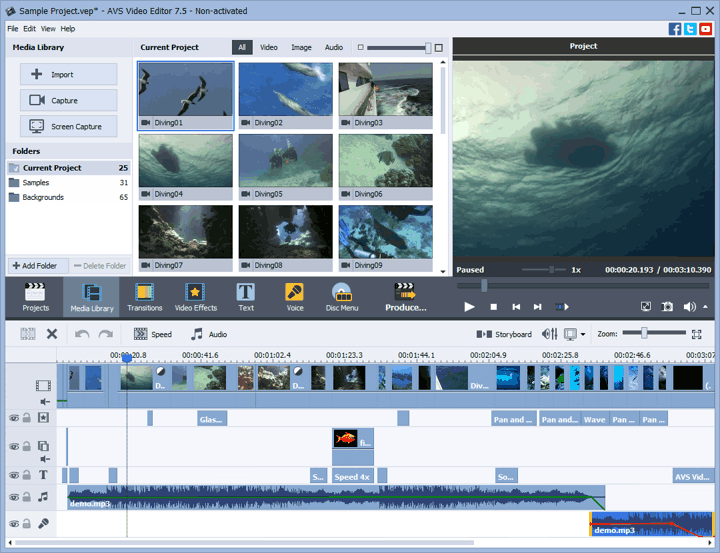Redo the last action
The width and height of the screenshot is (720, 553).
106,334
